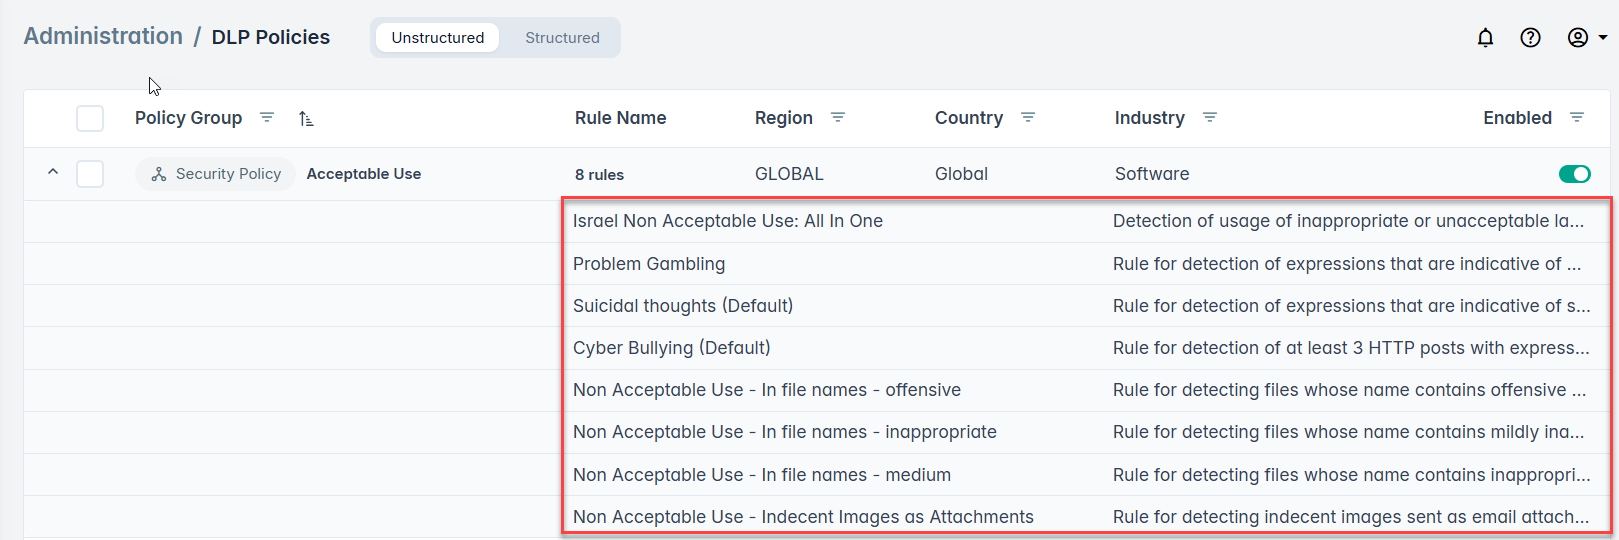Disable the Acceptable Use policy toggle
This screenshot has height=540, width=1619.
[1574, 174]
